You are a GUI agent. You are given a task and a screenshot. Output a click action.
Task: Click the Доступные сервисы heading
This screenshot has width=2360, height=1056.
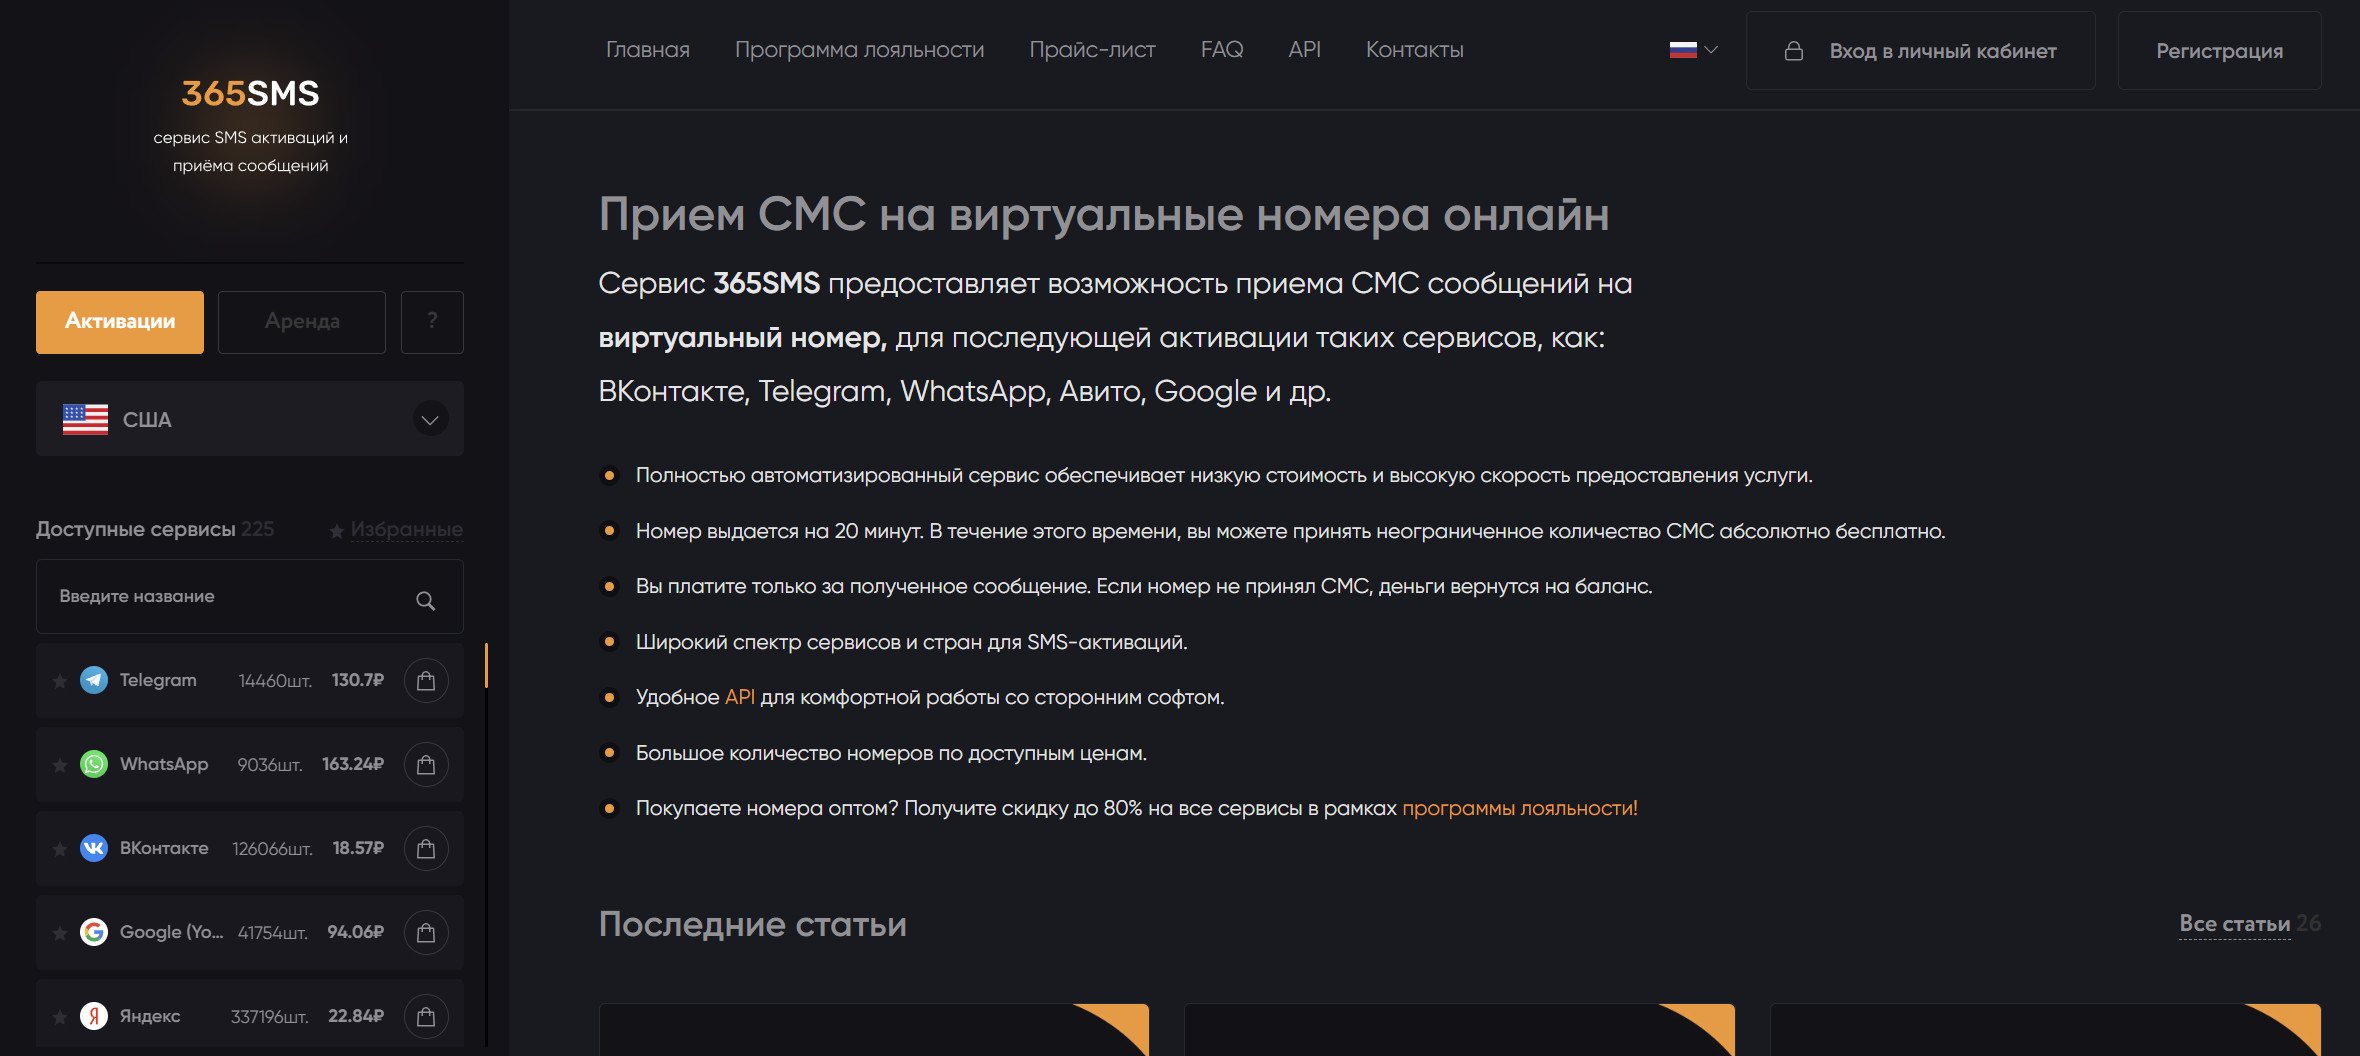pyautogui.click(x=136, y=529)
